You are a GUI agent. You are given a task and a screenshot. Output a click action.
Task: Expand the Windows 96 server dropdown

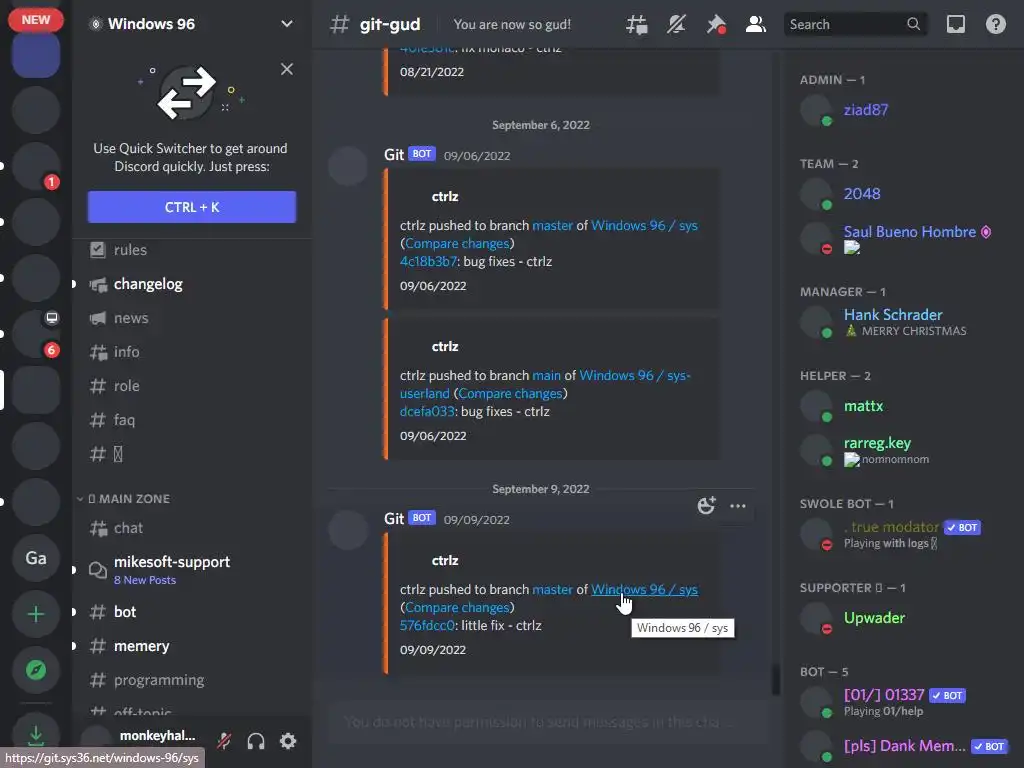tap(286, 24)
